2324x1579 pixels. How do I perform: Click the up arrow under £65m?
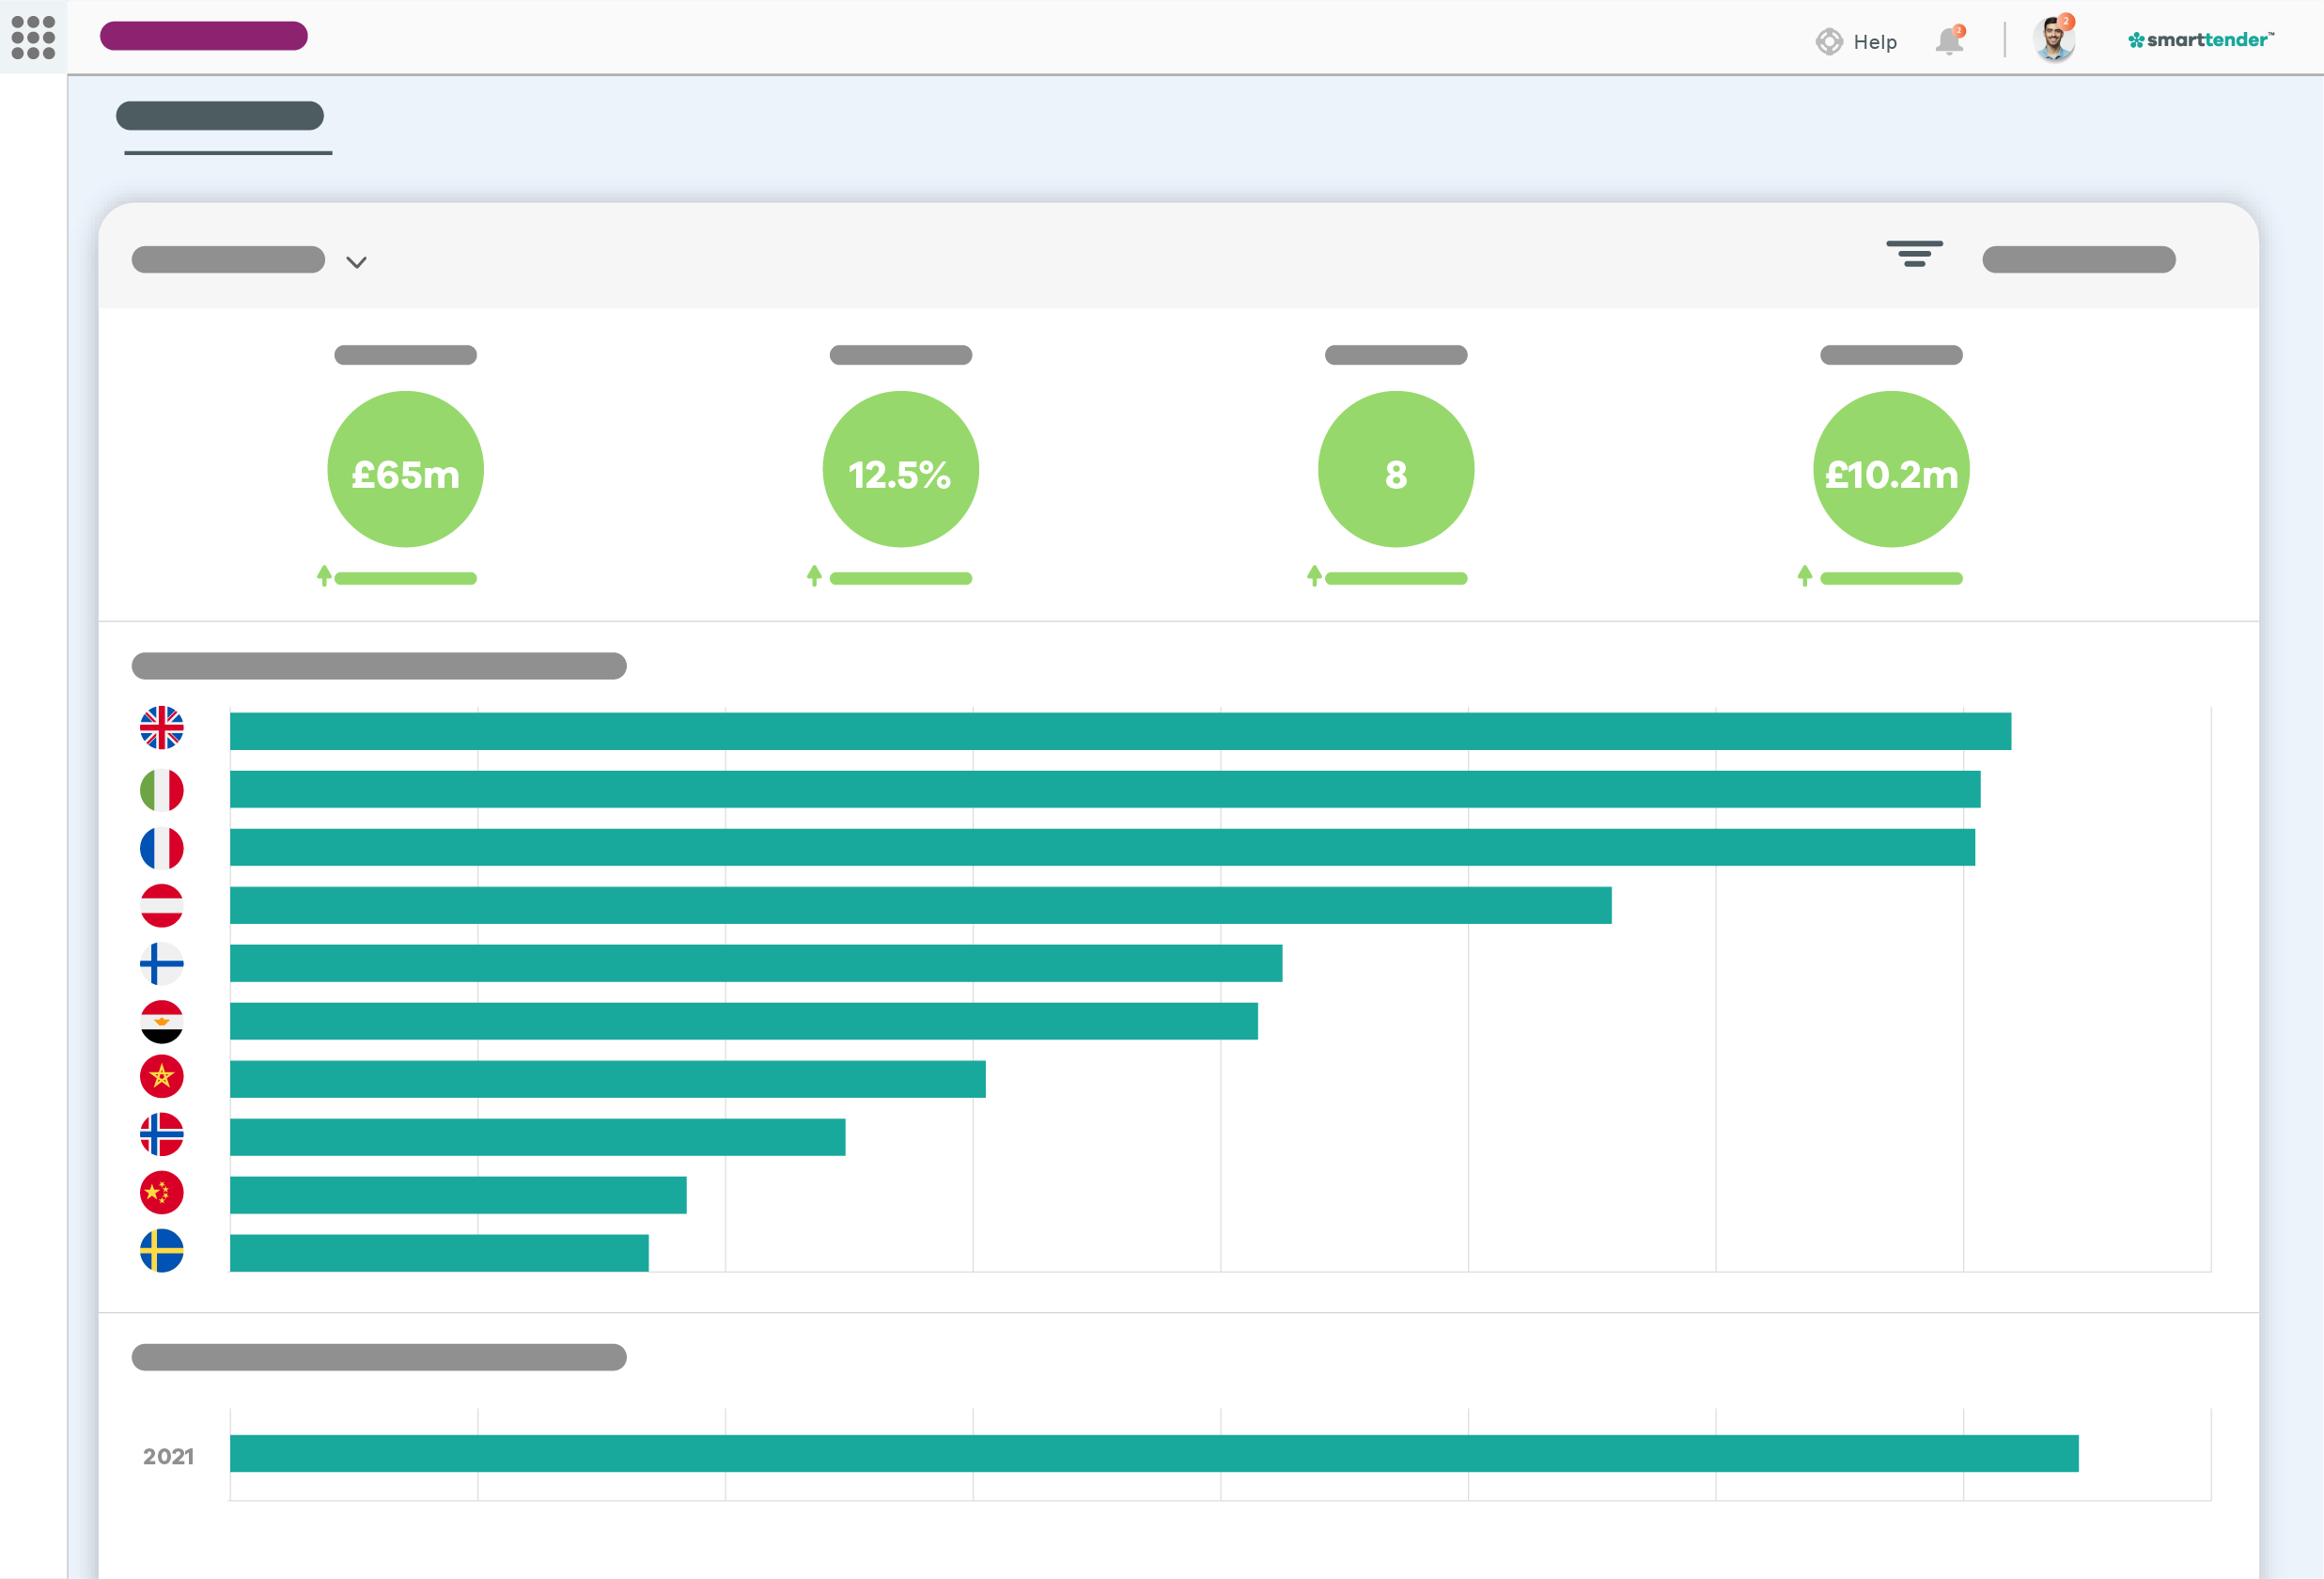point(324,576)
